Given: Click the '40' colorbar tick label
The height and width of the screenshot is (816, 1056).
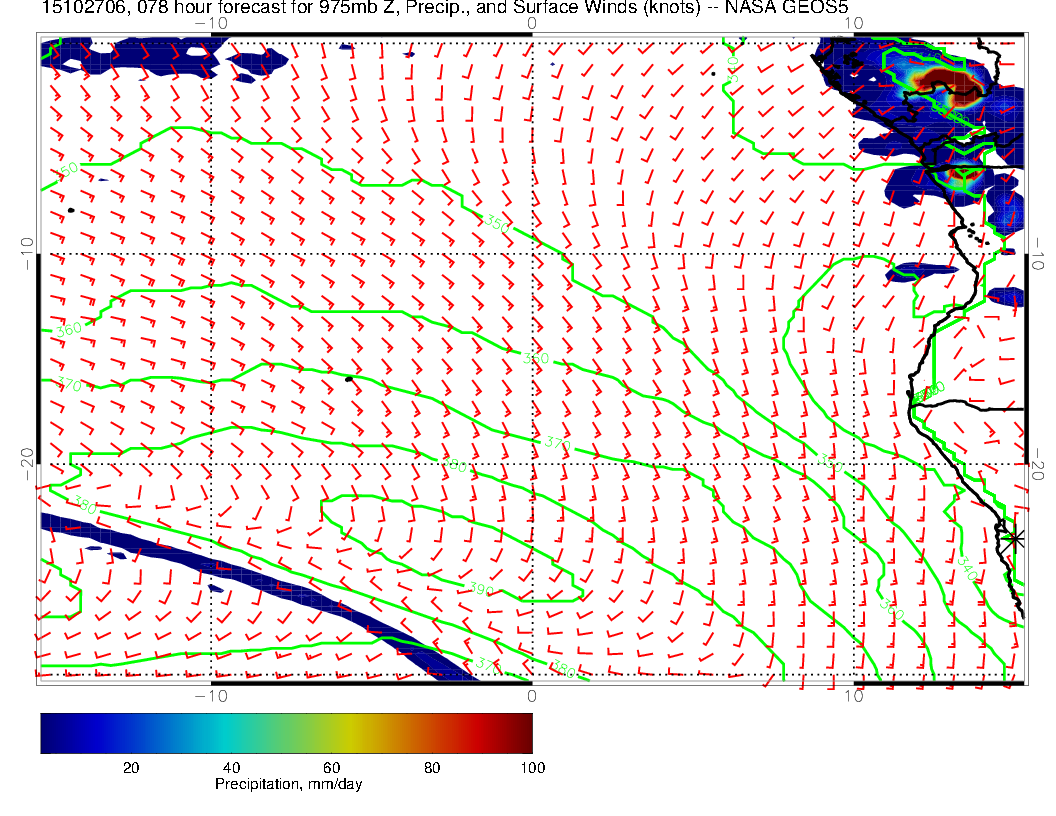Looking at the screenshot, I should tap(231, 768).
